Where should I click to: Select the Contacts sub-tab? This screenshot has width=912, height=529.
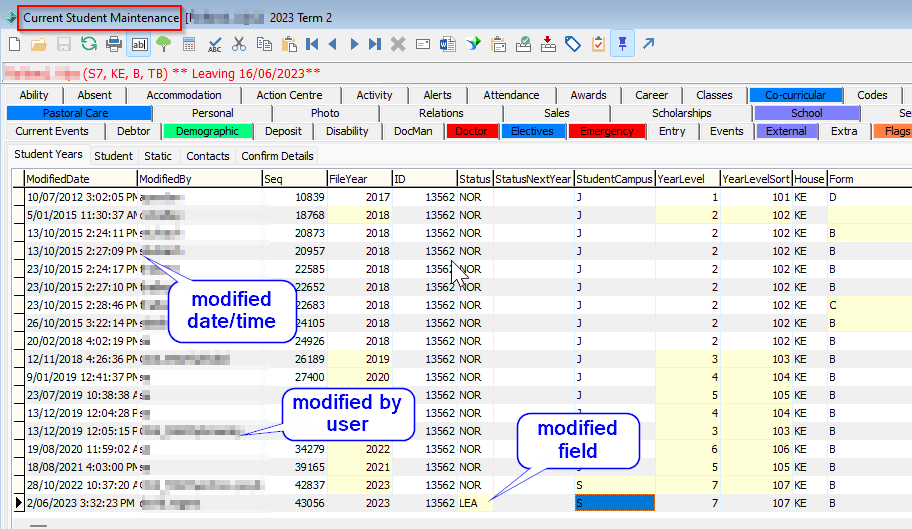click(208, 156)
